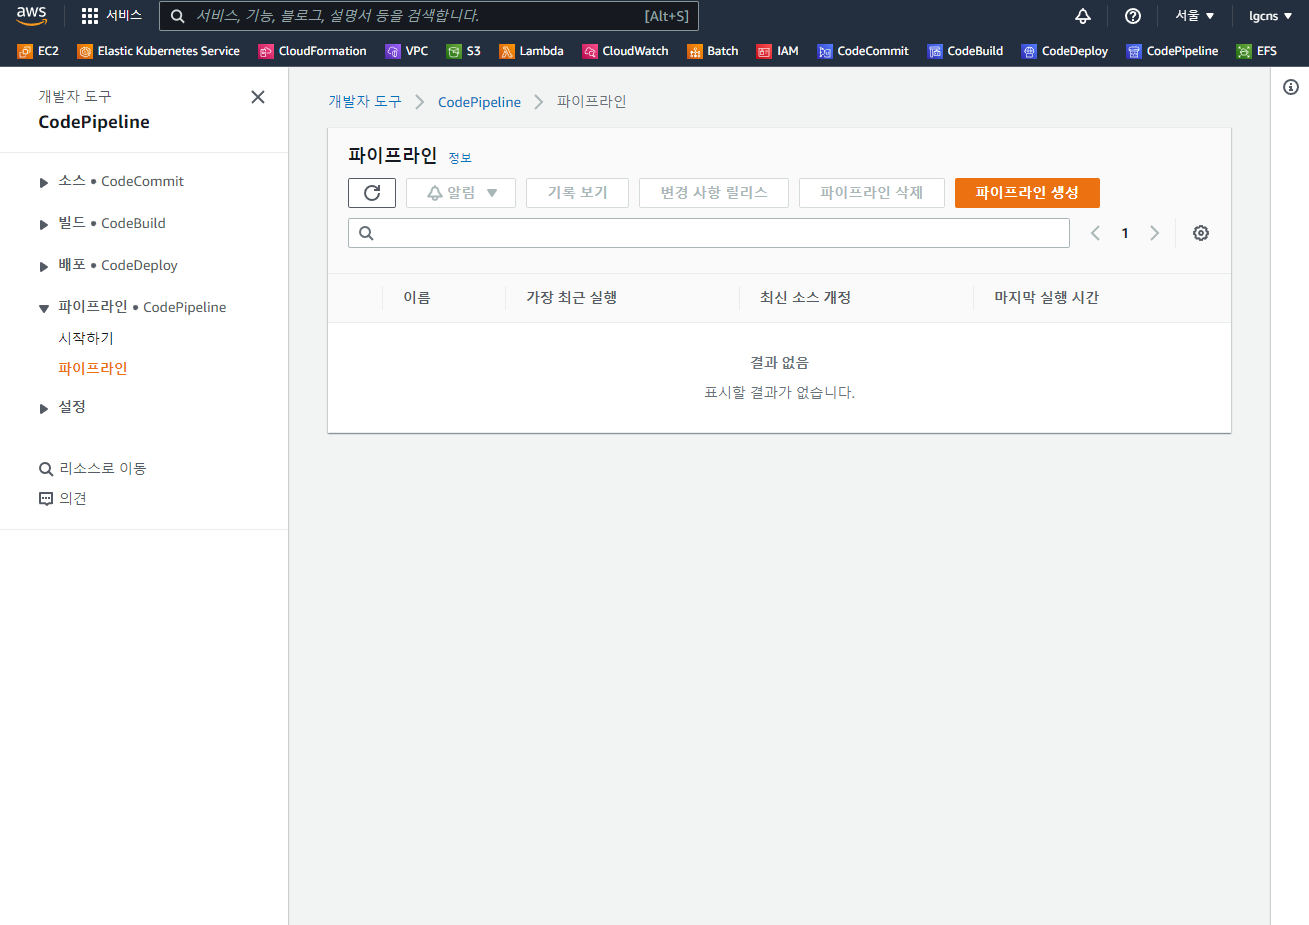
Task: Open EC2 shortcut in favorites bar
Action: [38, 51]
